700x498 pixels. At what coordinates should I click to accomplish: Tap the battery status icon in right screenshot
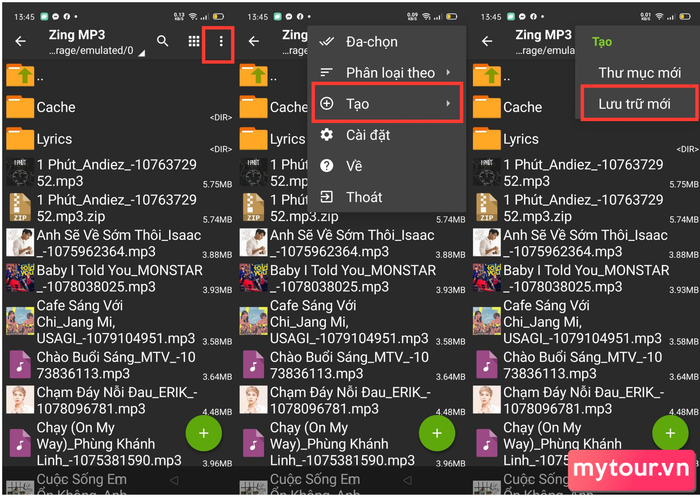[685, 17]
